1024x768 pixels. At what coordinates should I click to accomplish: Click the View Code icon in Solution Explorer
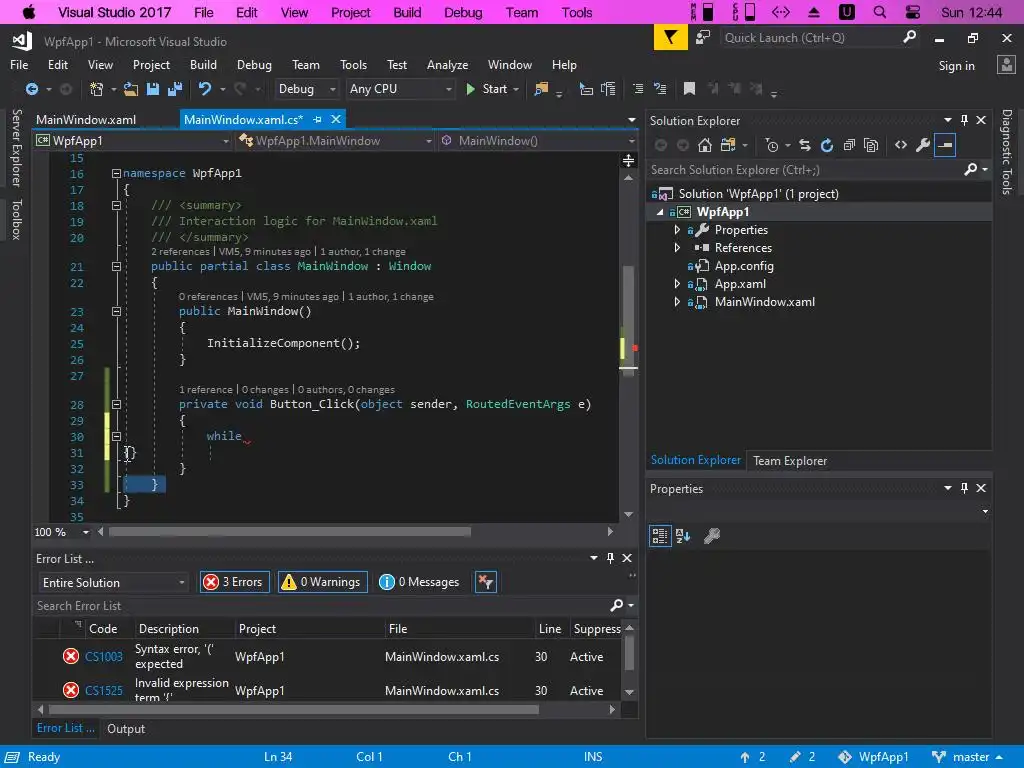[x=901, y=145]
